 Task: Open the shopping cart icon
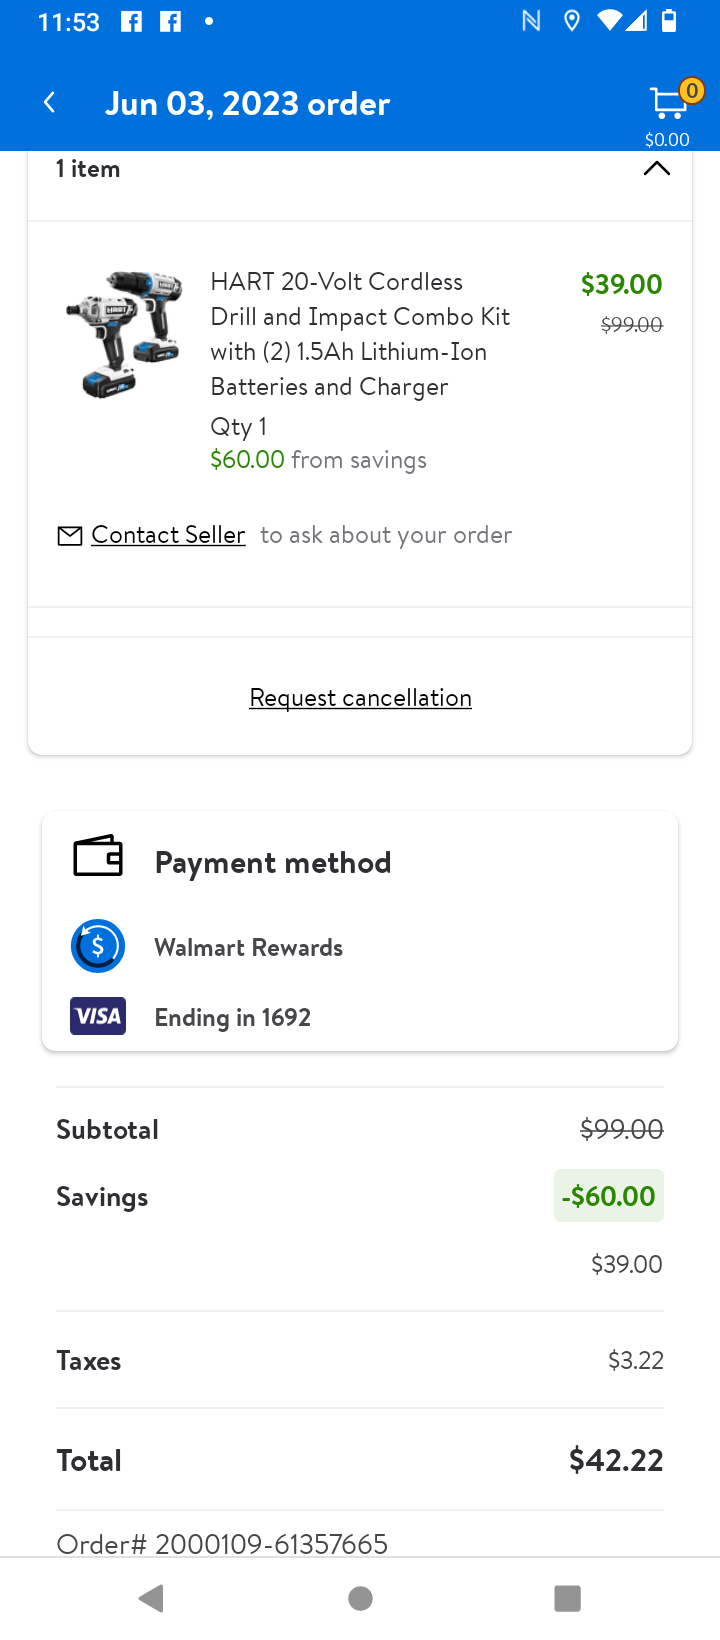click(668, 104)
